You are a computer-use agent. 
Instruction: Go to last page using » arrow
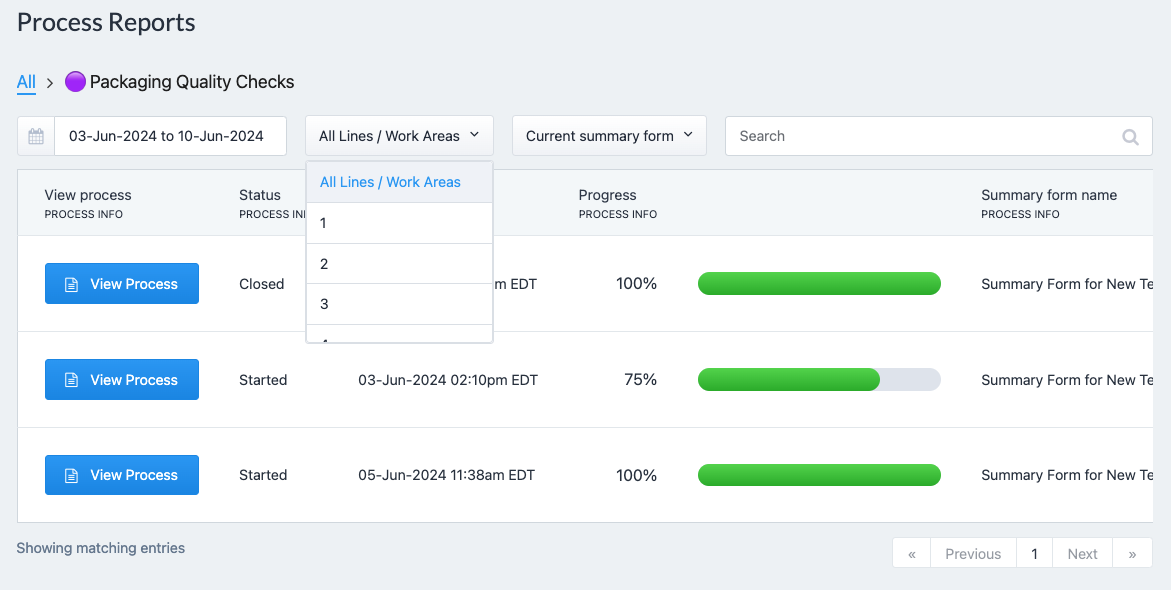[x=1132, y=553]
